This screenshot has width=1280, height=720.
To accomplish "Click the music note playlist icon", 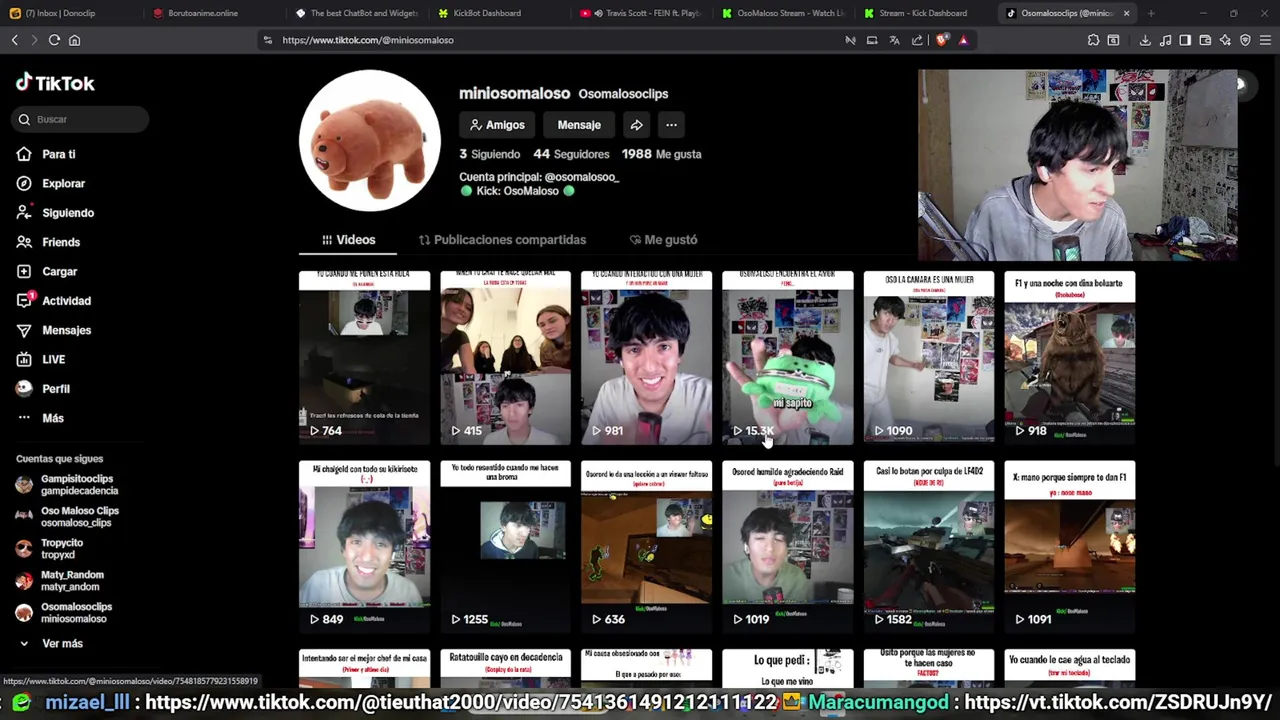I will (1165, 40).
